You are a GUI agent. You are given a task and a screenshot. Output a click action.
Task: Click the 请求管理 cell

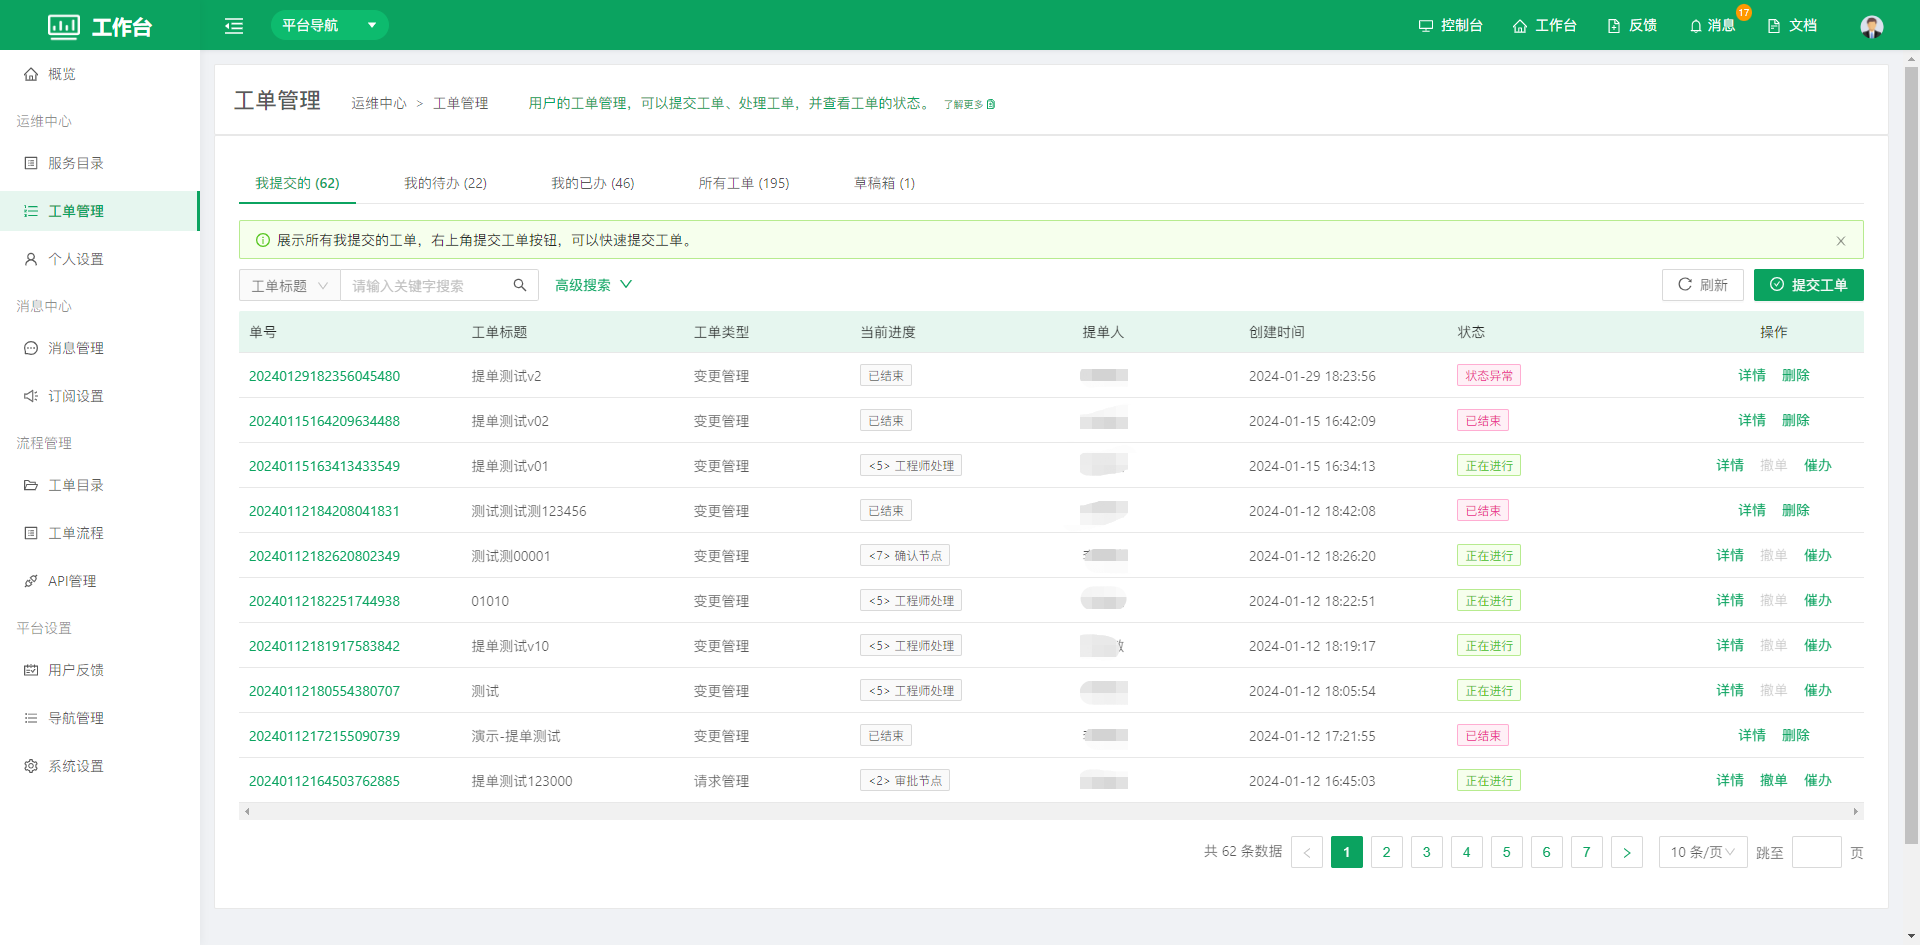click(721, 781)
